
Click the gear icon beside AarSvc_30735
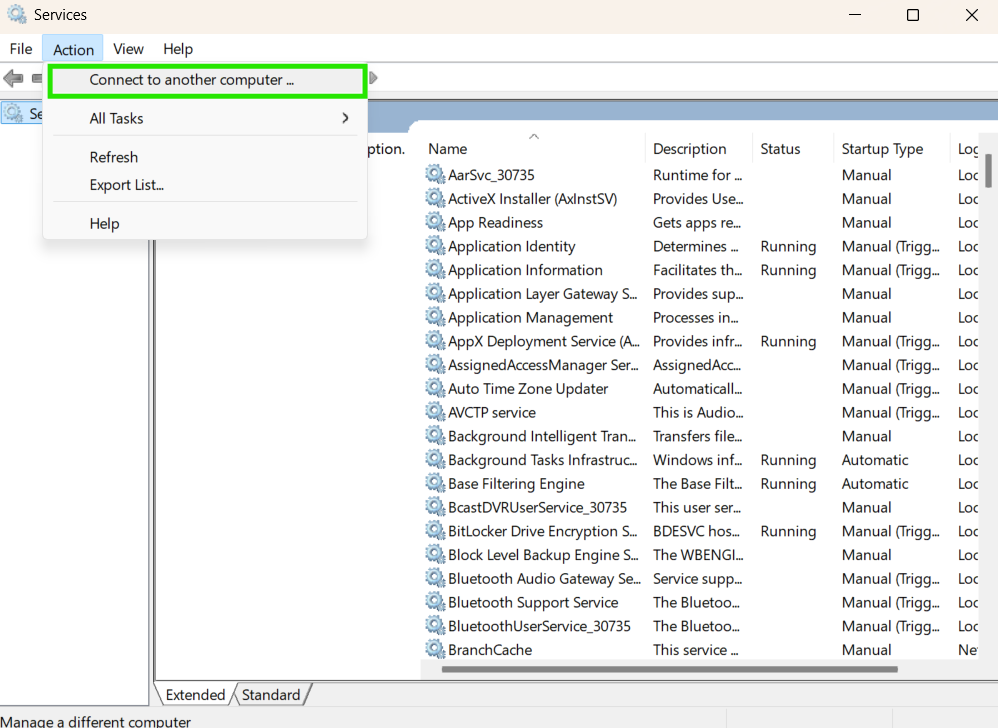coord(435,174)
